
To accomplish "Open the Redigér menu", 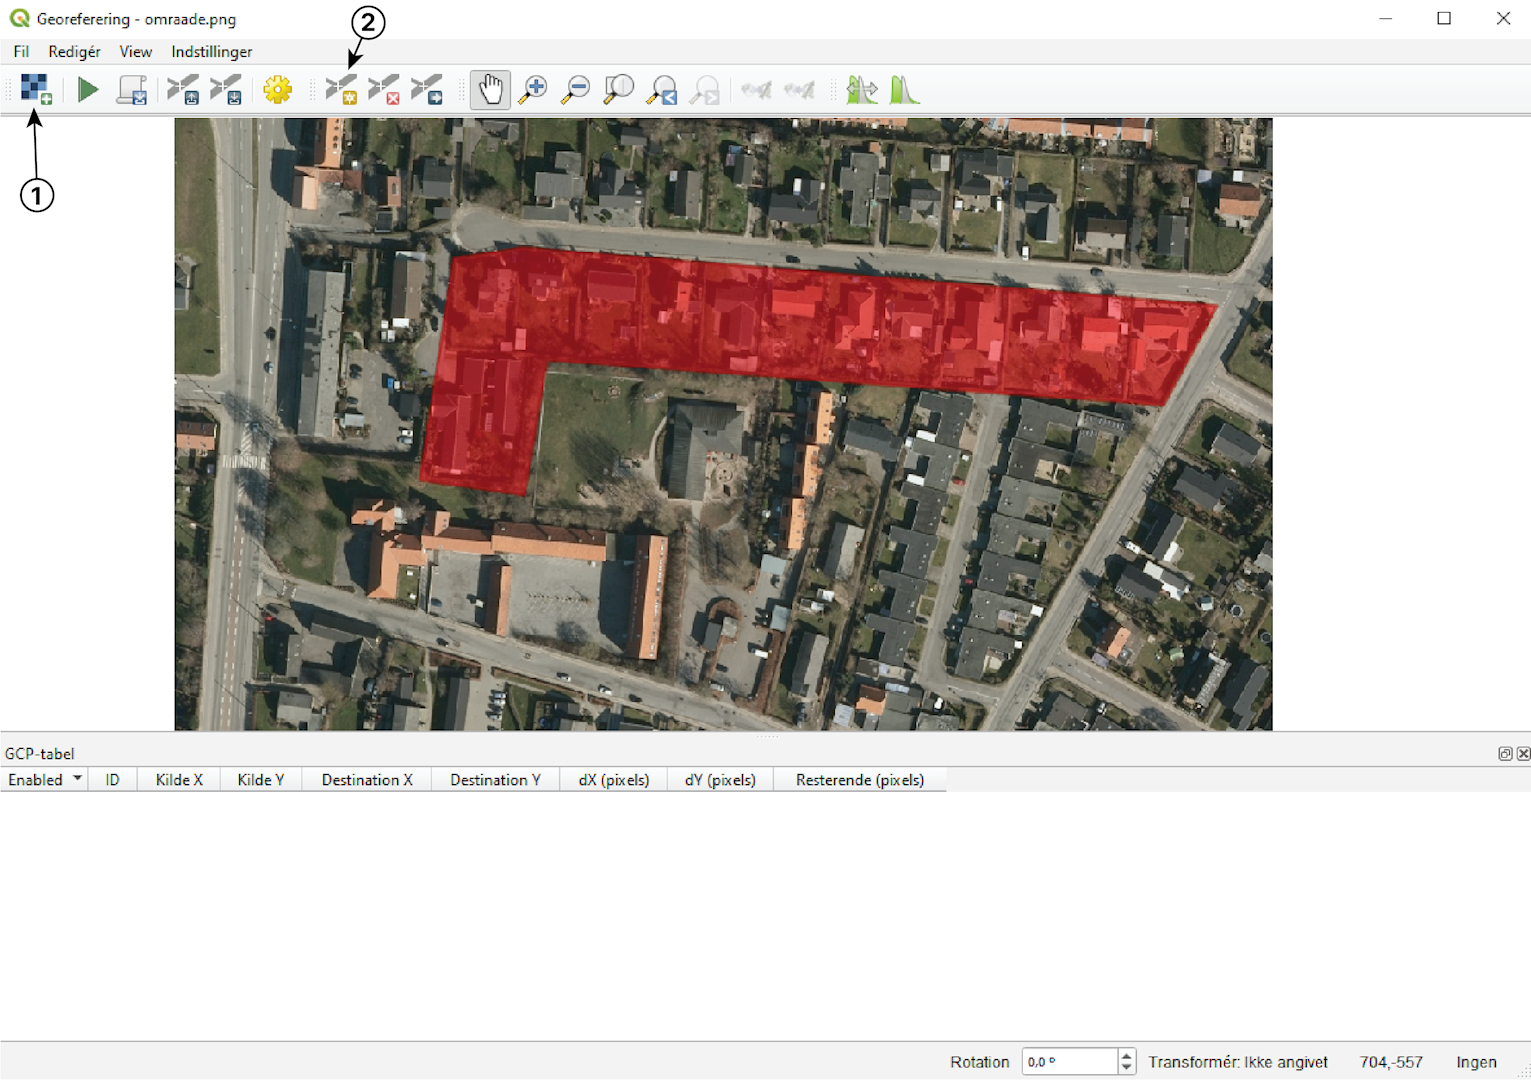I will click(x=74, y=52).
